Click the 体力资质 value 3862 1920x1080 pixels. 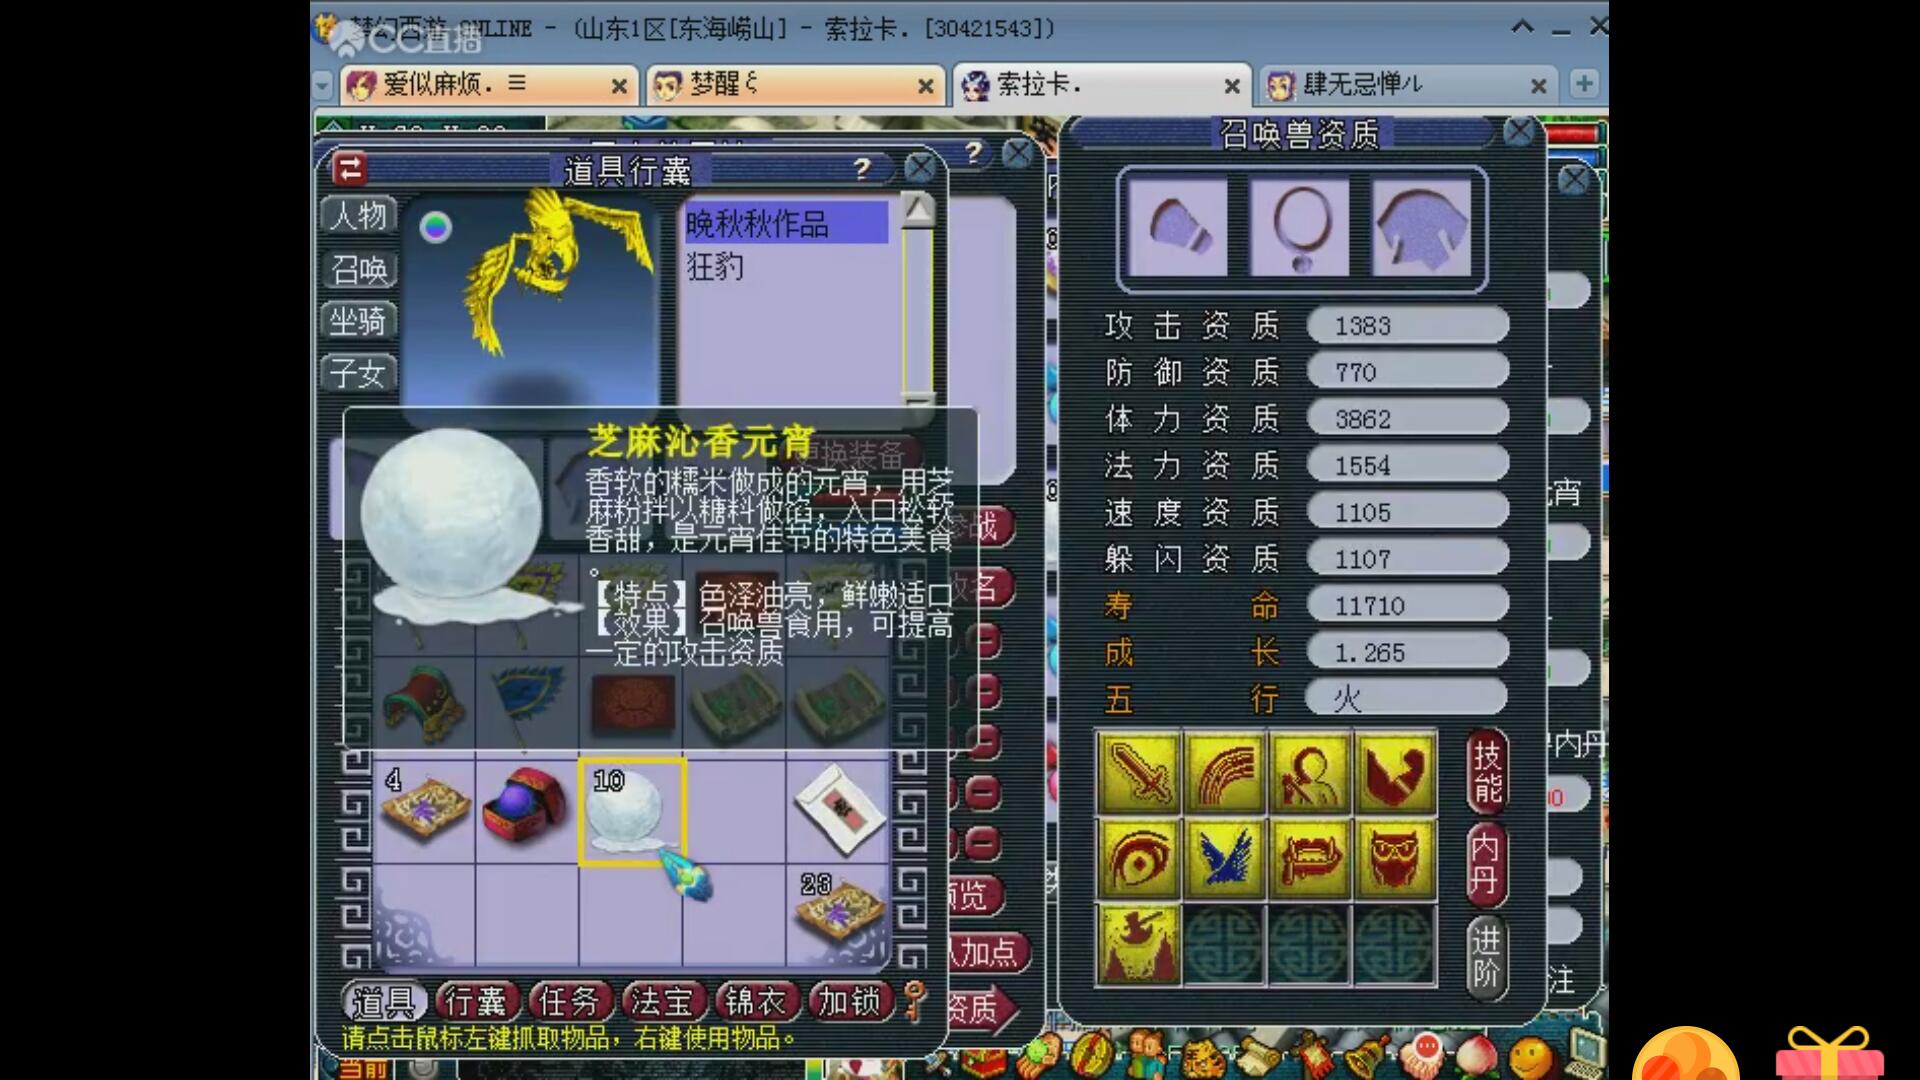[1408, 419]
